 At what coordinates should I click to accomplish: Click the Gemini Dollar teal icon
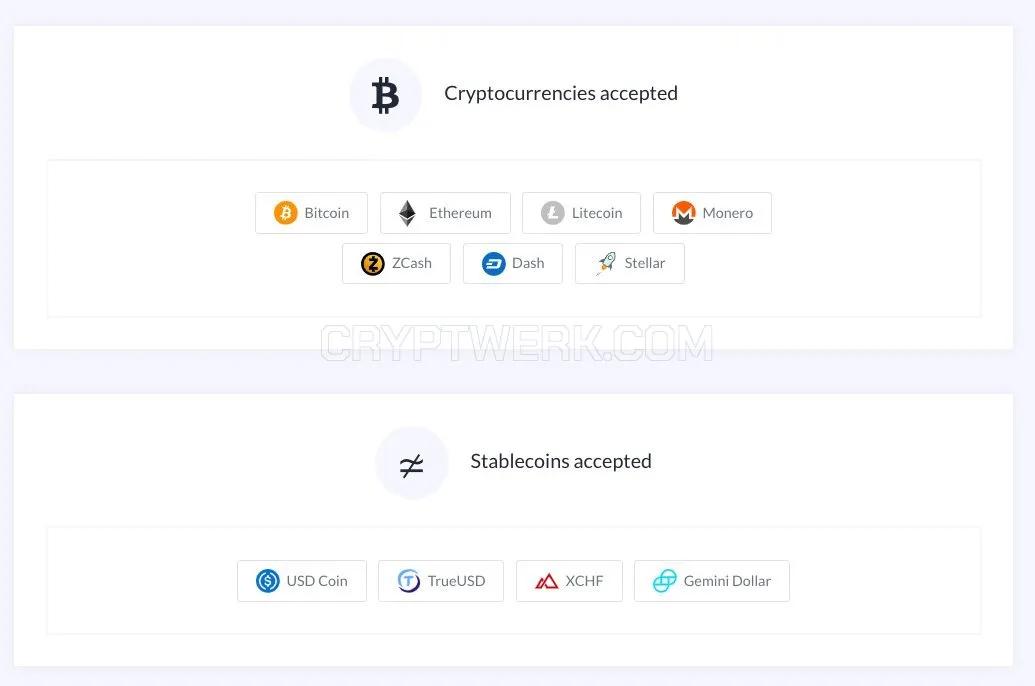coord(665,581)
